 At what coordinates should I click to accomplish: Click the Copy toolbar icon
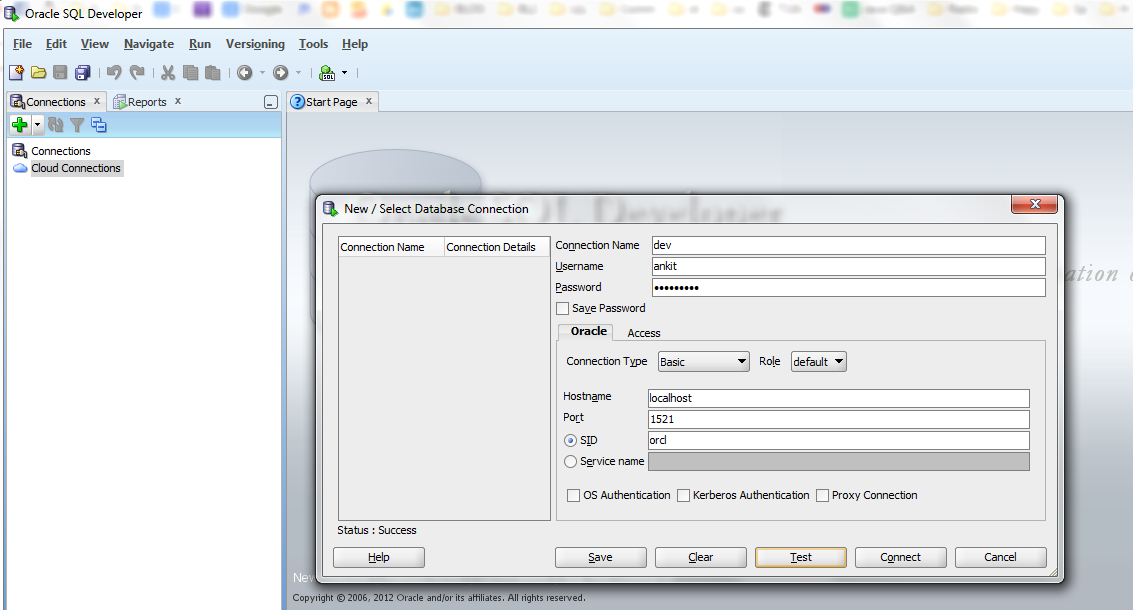click(x=190, y=72)
